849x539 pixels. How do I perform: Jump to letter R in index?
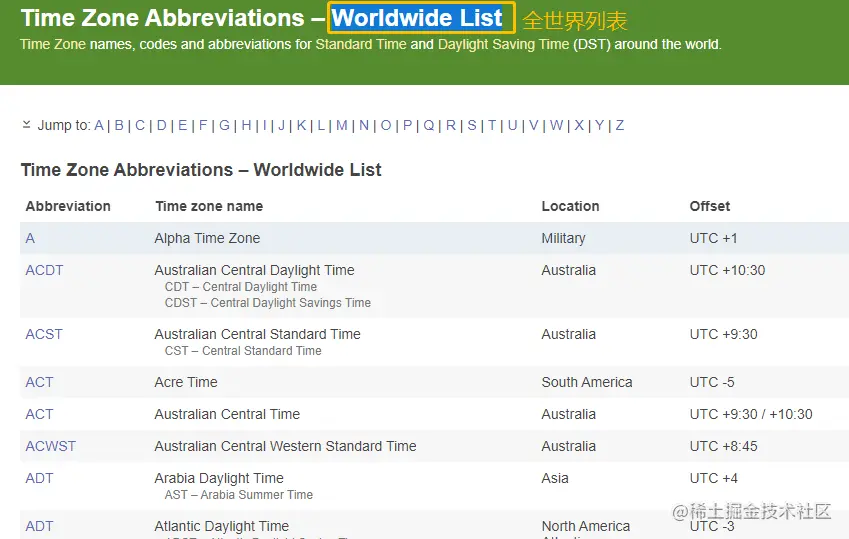pos(450,126)
